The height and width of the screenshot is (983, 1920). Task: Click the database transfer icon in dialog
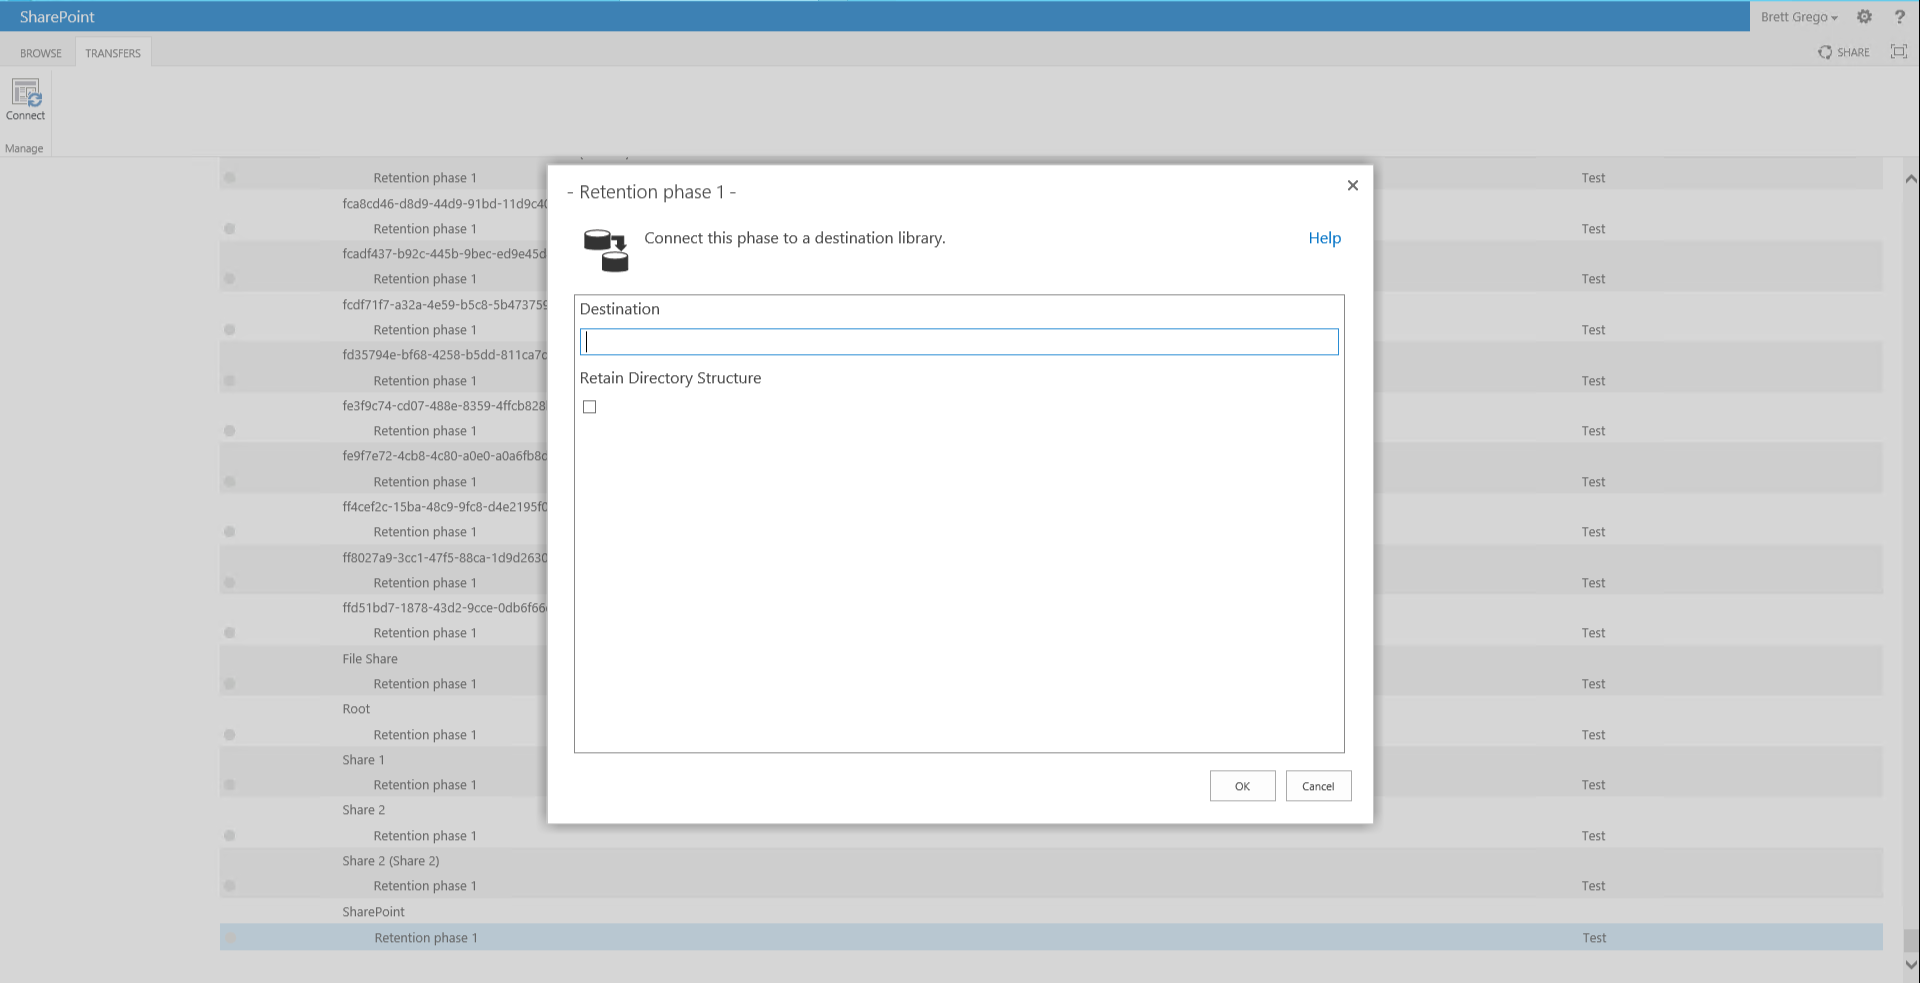[606, 250]
